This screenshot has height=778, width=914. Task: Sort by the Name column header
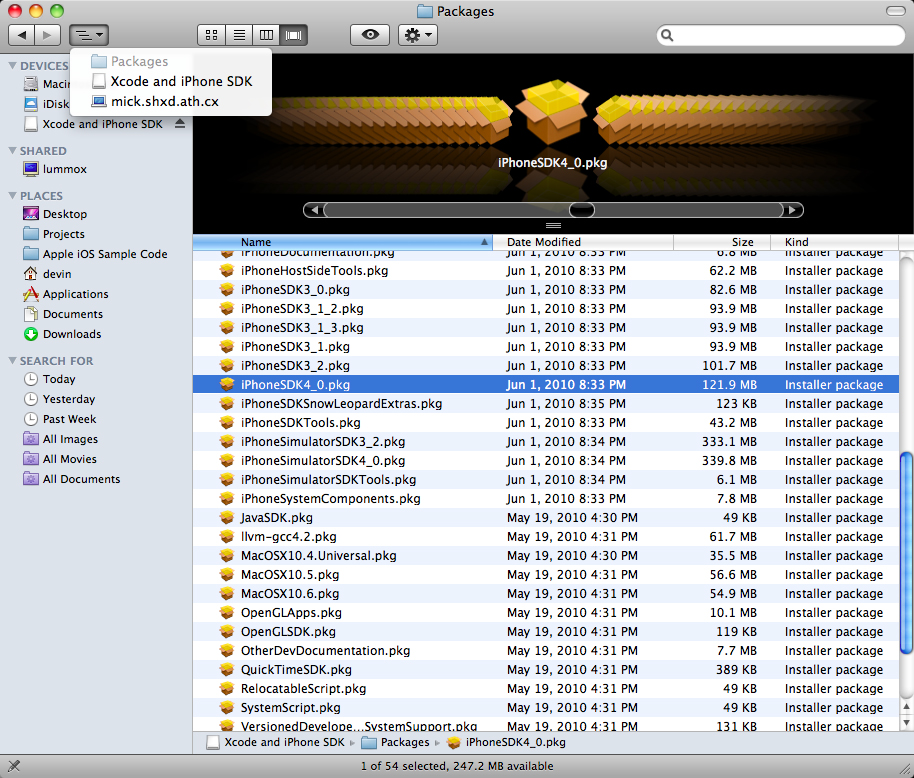(x=343, y=242)
